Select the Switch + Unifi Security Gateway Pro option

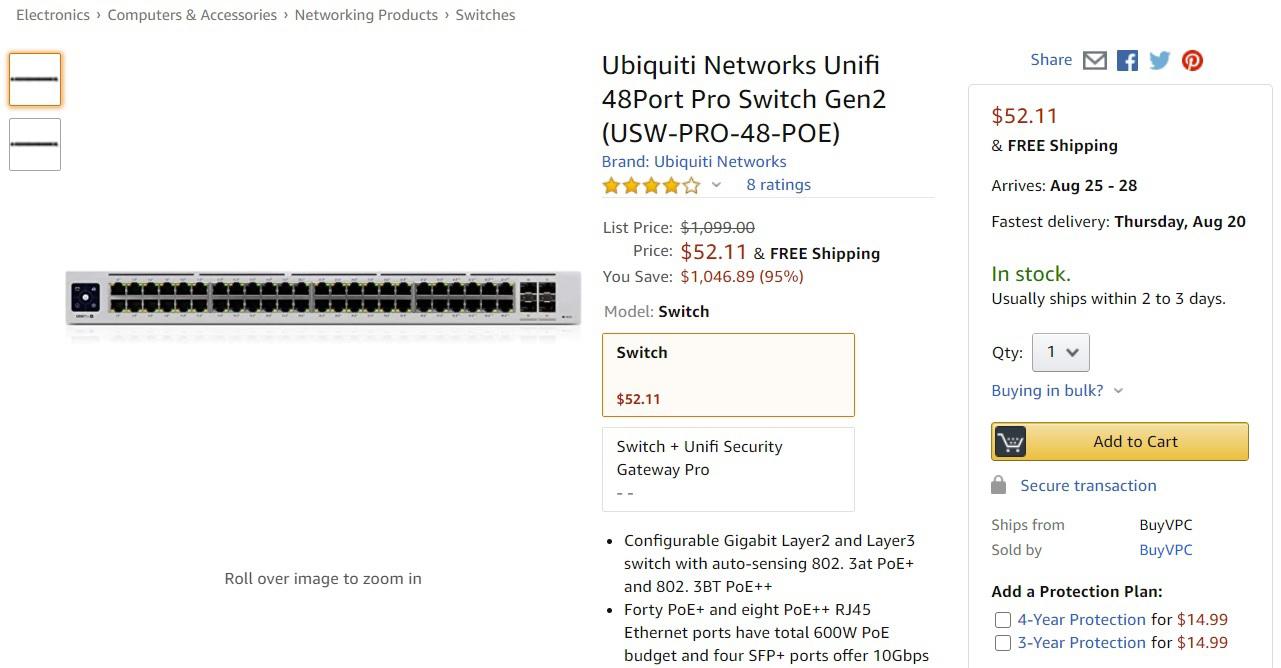click(728, 468)
